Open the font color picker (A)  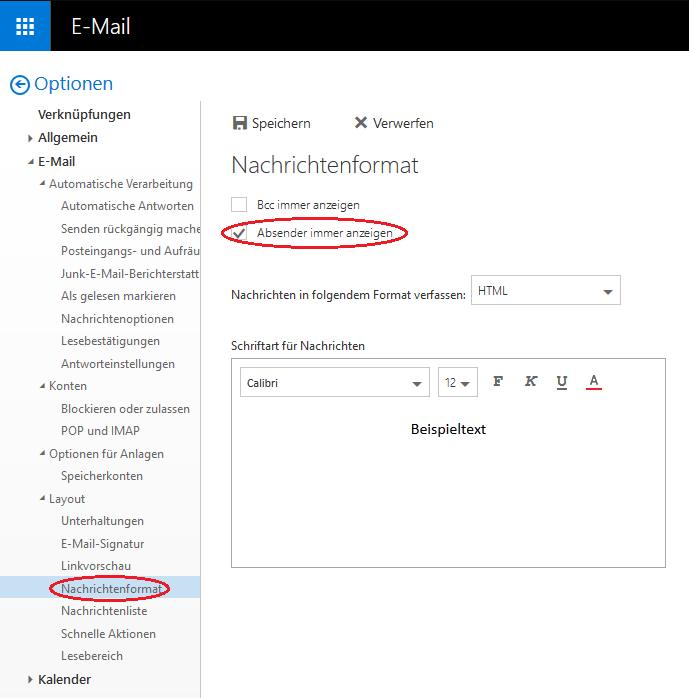(594, 382)
